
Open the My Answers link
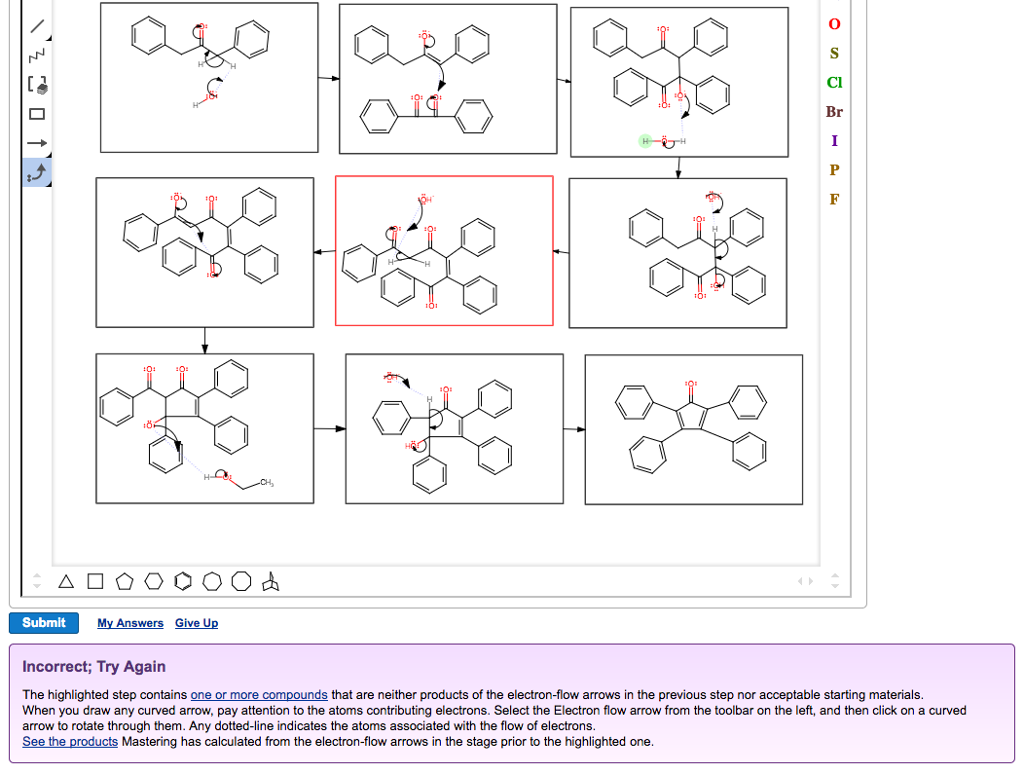(130, 623)
